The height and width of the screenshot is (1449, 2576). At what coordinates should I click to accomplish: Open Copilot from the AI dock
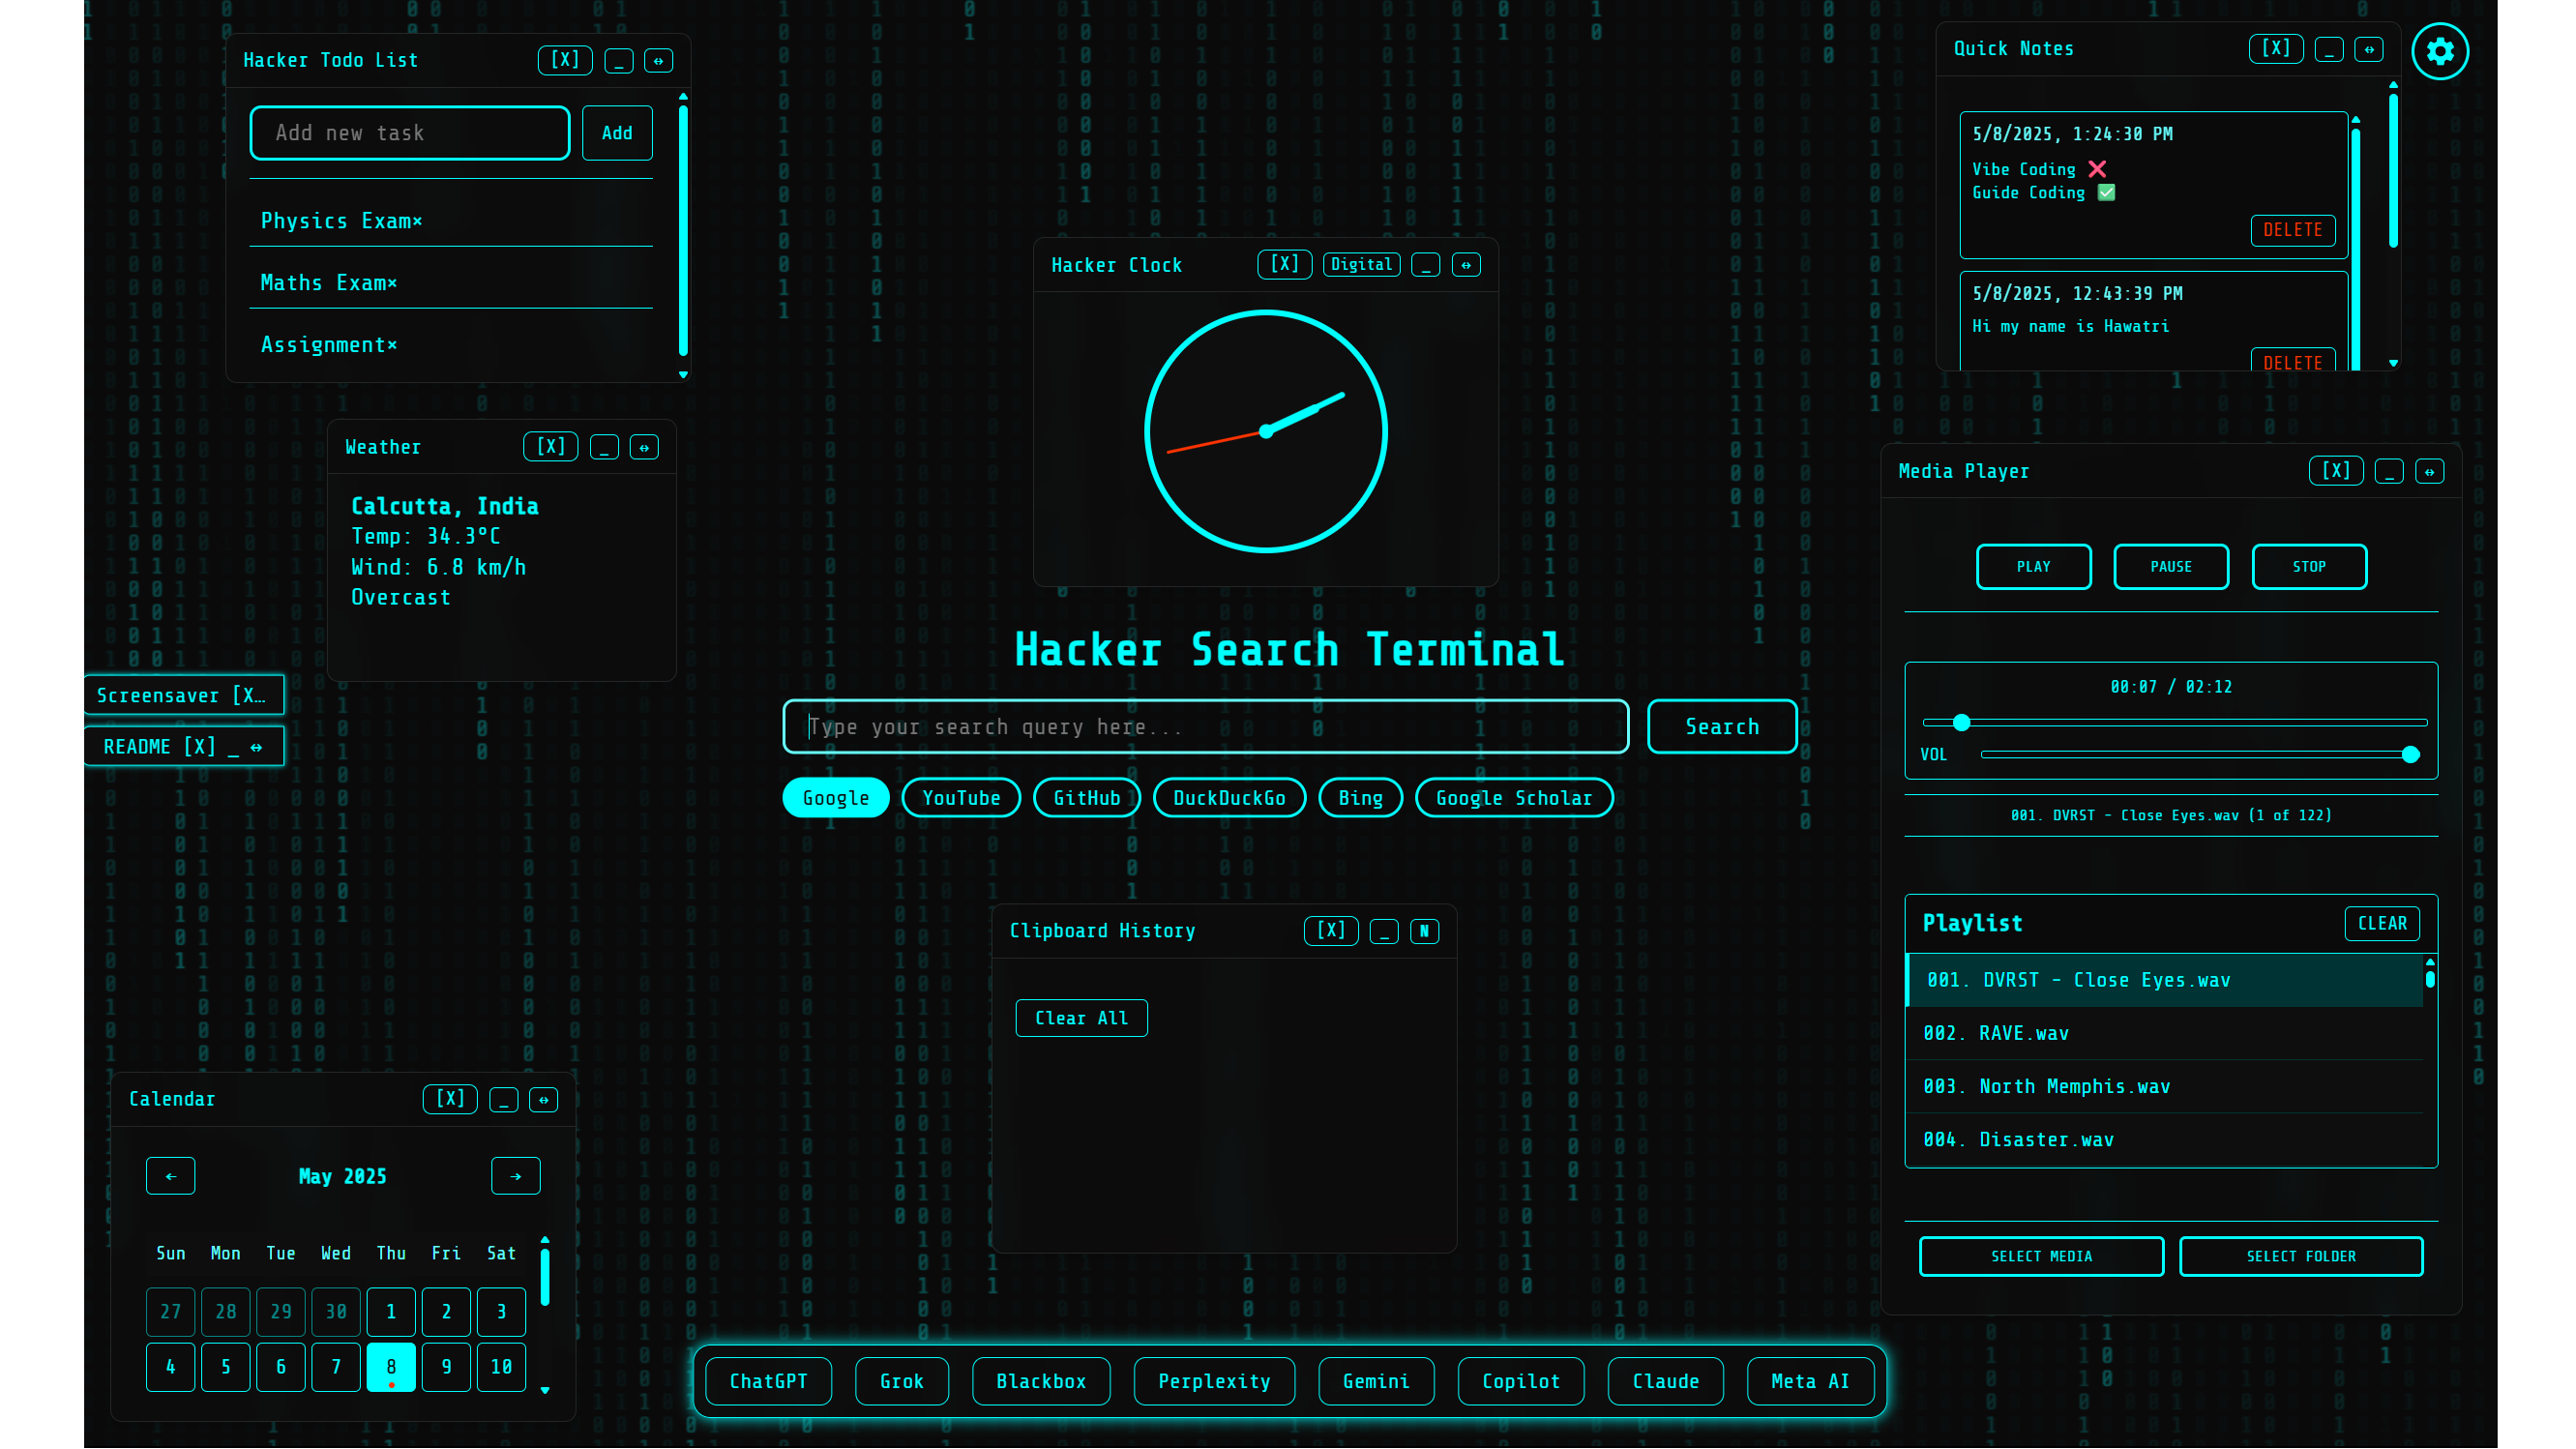1521,1382
